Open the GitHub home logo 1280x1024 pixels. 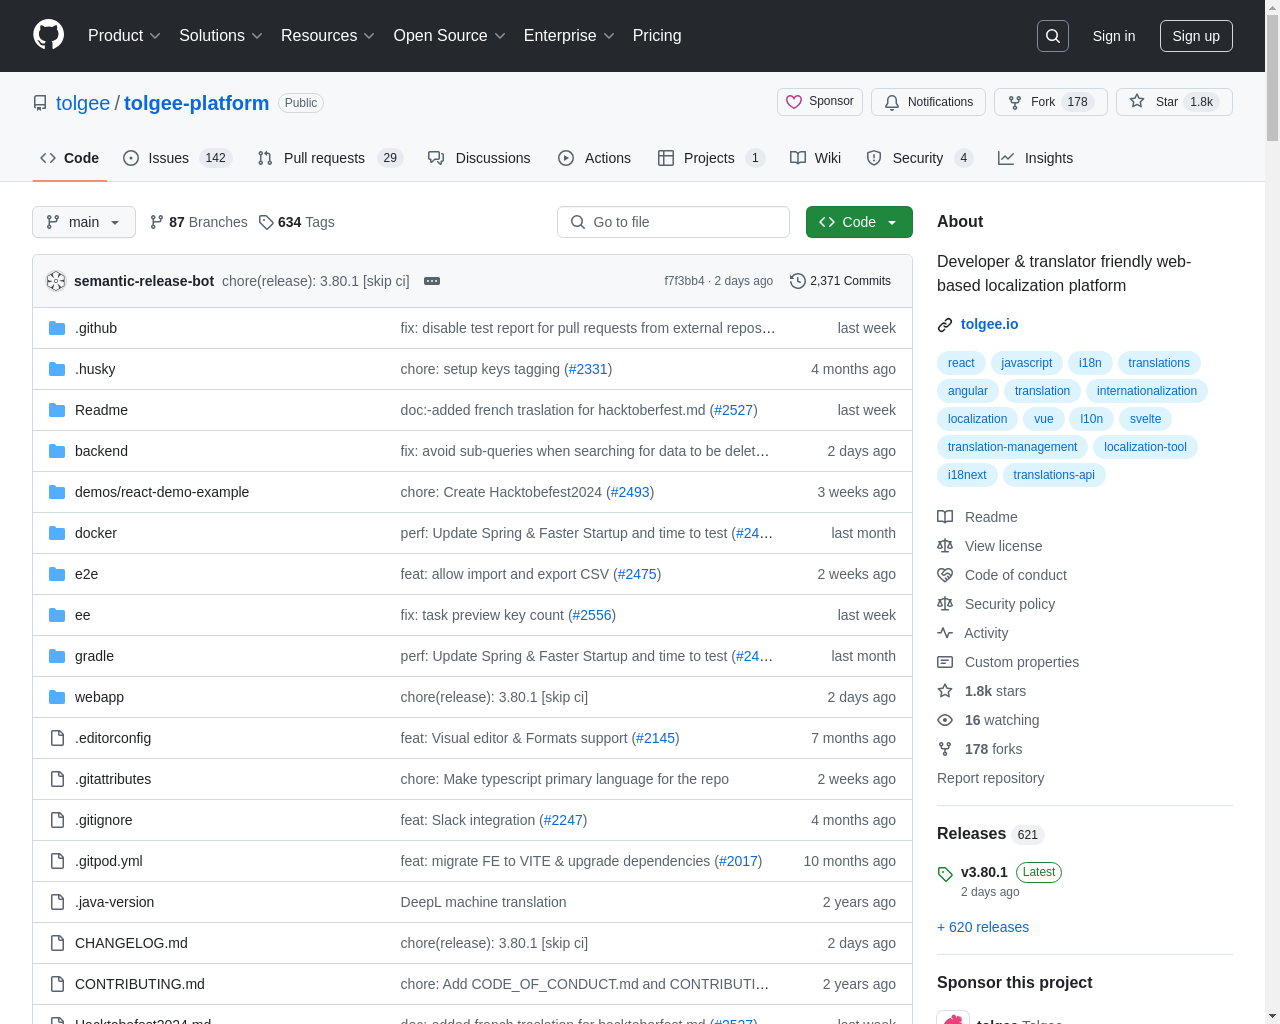49,35
